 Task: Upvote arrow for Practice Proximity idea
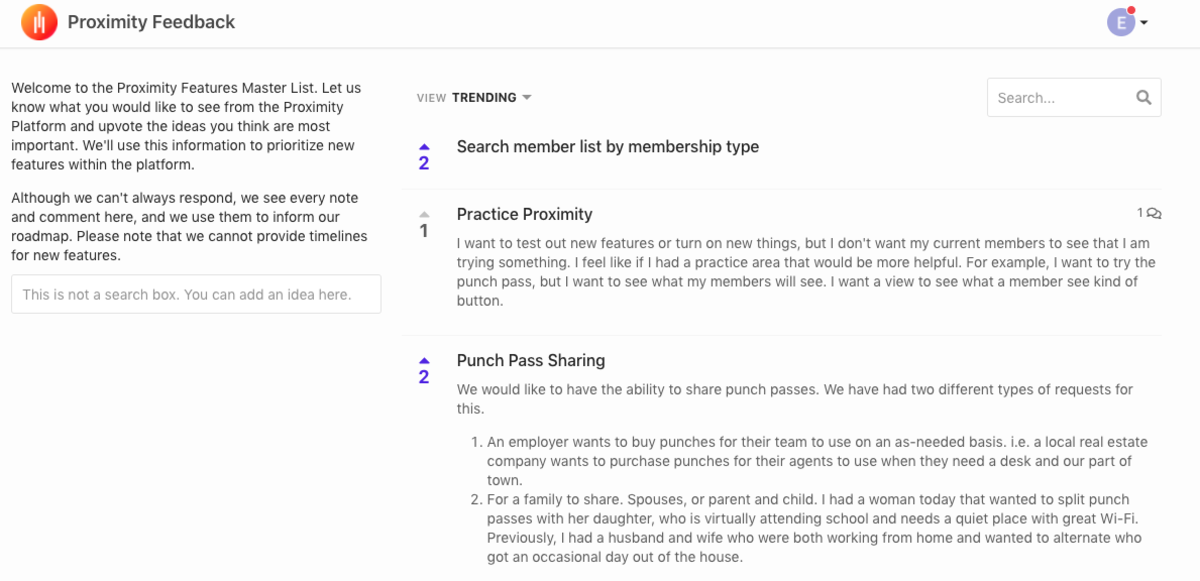(424, 214)
